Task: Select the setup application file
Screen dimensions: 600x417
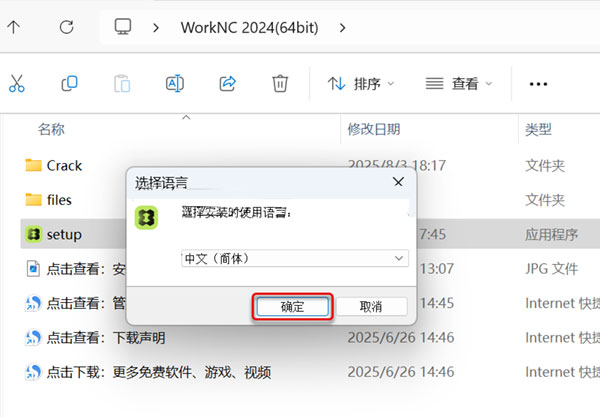Action: [x=64, y=235]
